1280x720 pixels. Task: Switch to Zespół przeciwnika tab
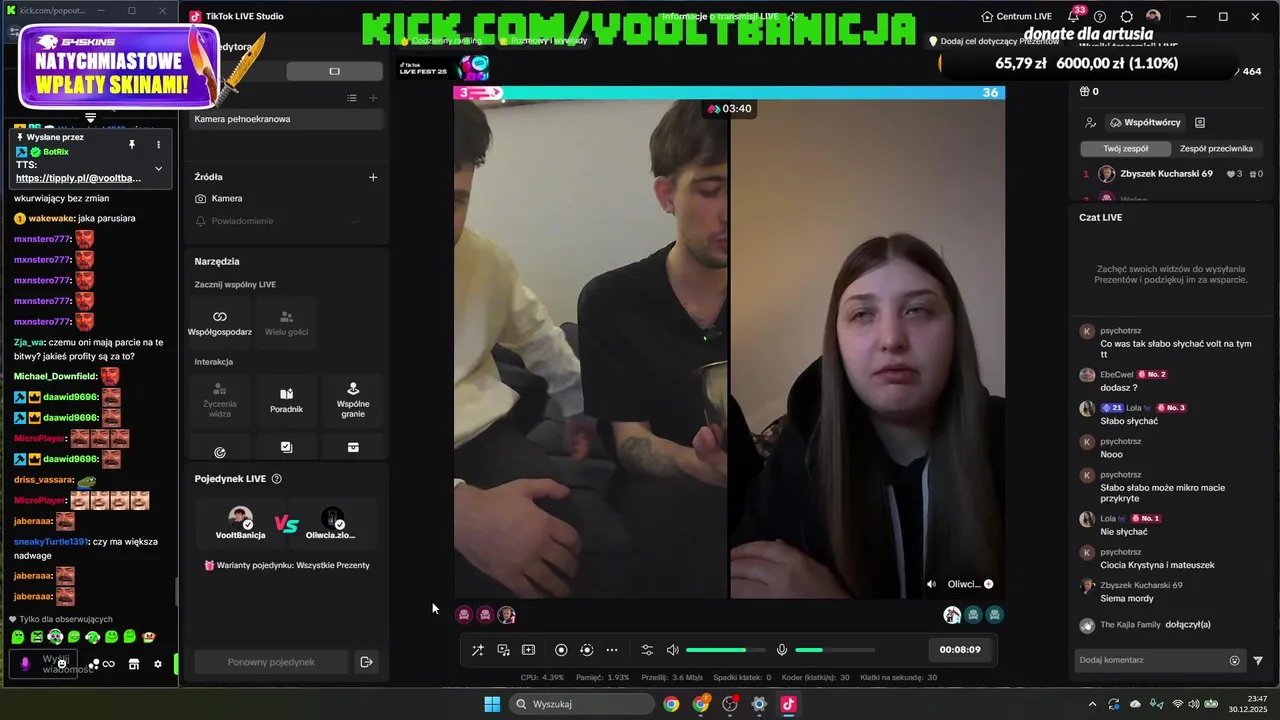click(1216, 148)
